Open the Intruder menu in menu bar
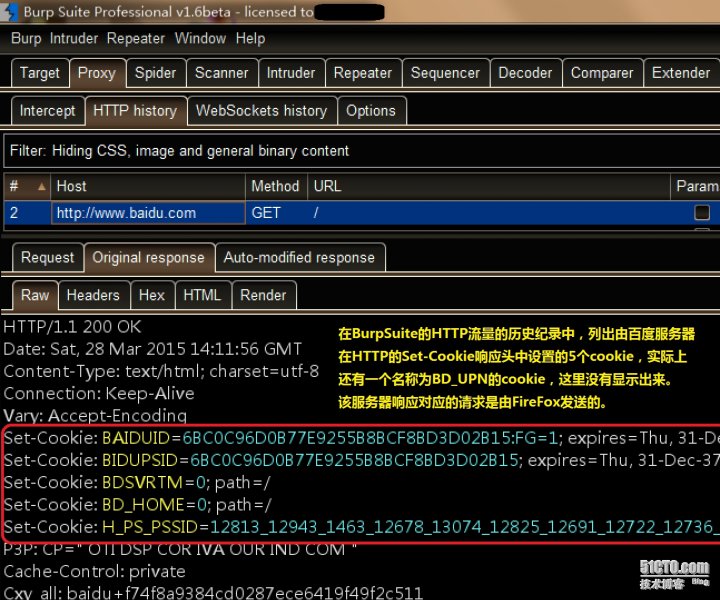 [x=73, y=39]
